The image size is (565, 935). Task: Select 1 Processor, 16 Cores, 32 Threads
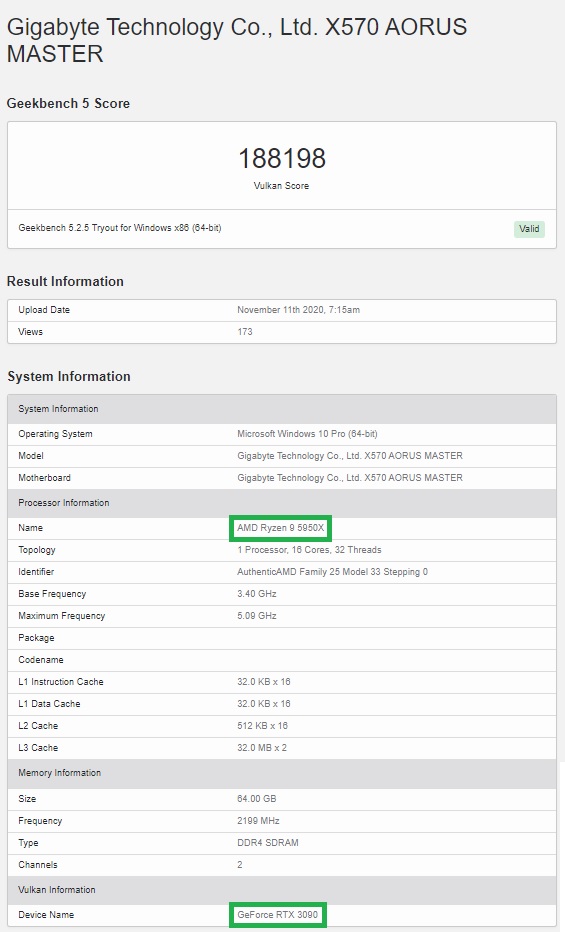[309, 550]
